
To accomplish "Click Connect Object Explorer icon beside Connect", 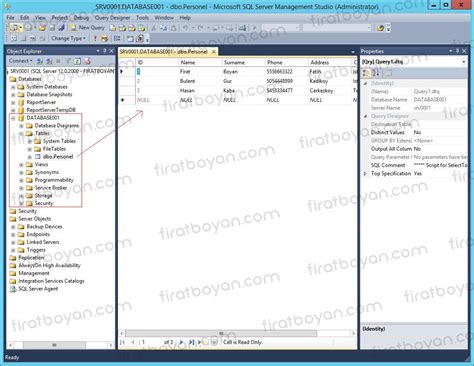I will pyautogui.click(x=40, y=61).
